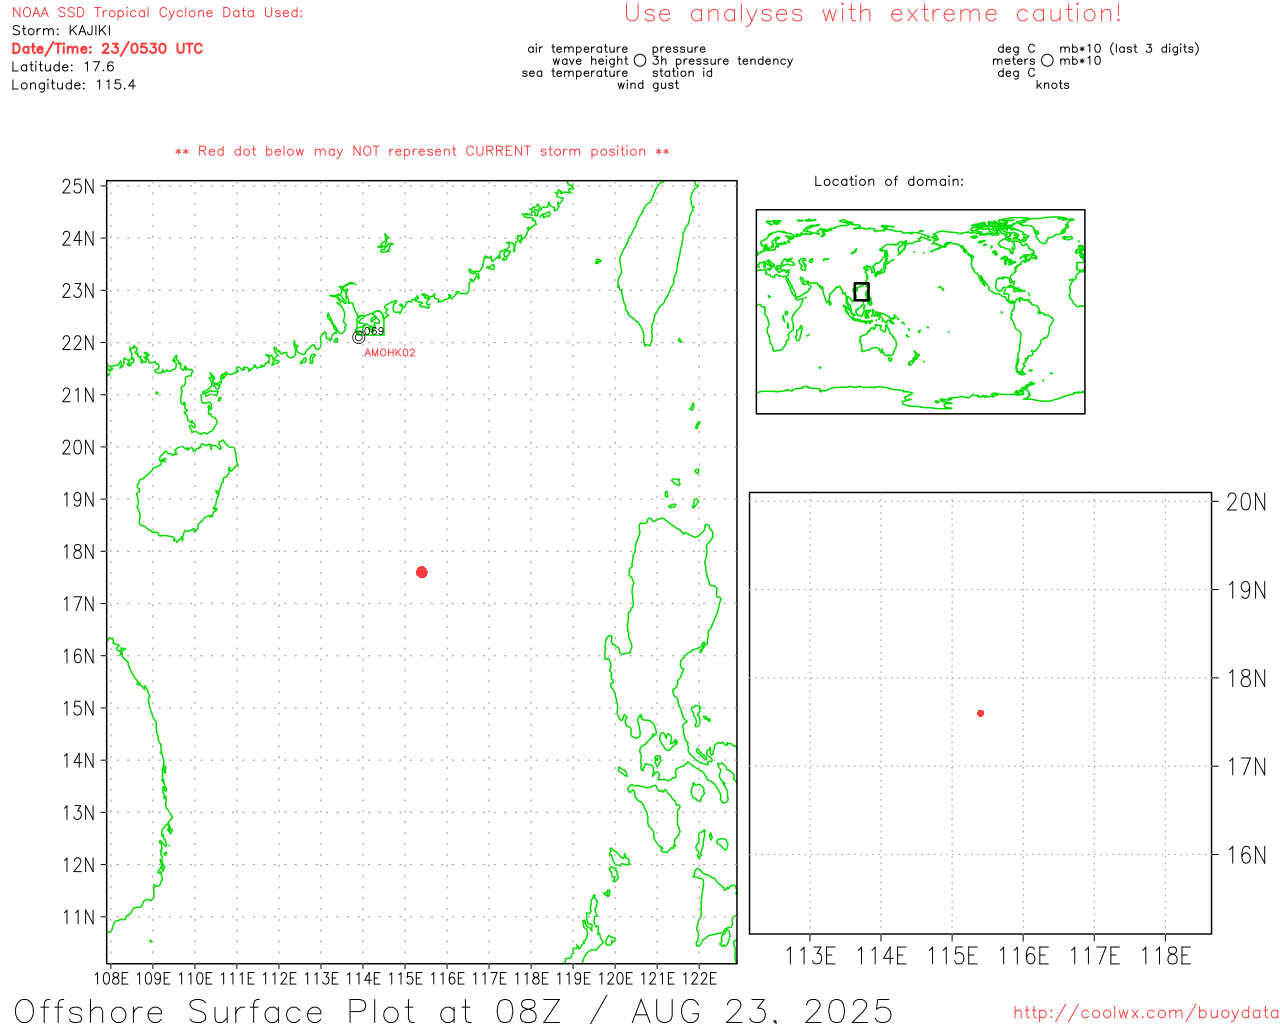Viewport: 1280px width, 1024px height.
Task: Click the 'sea temperature' legend label
Action: coord(575,73)
